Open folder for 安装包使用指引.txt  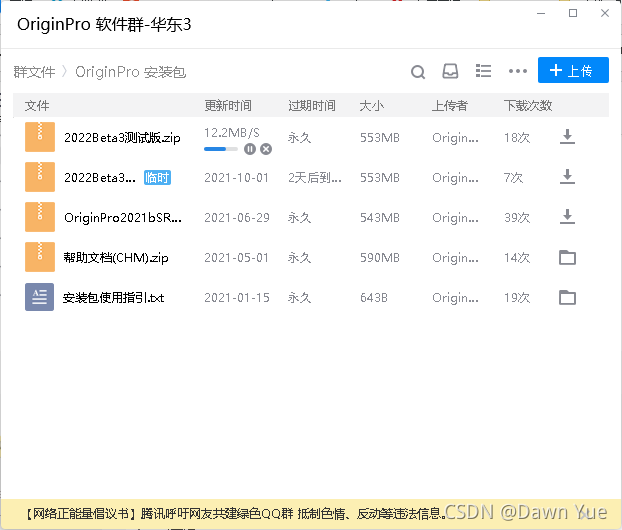tap(567, 298)
